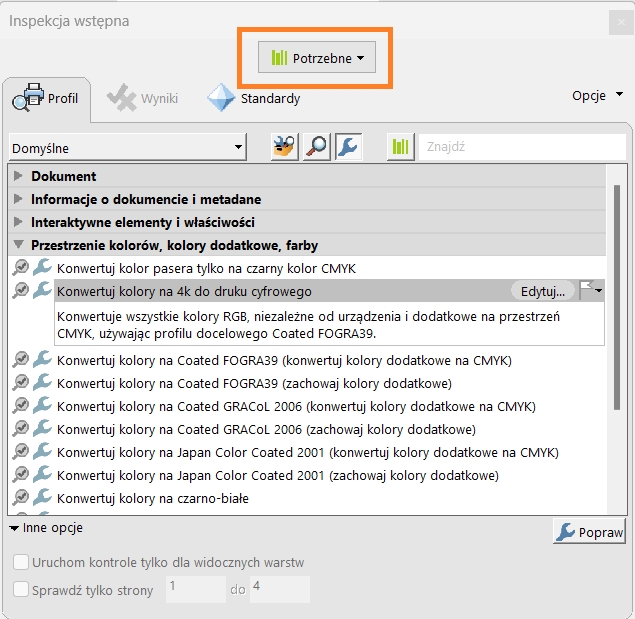
Task: Click check icon of czarno-białe row
Action: pos(21,497)
